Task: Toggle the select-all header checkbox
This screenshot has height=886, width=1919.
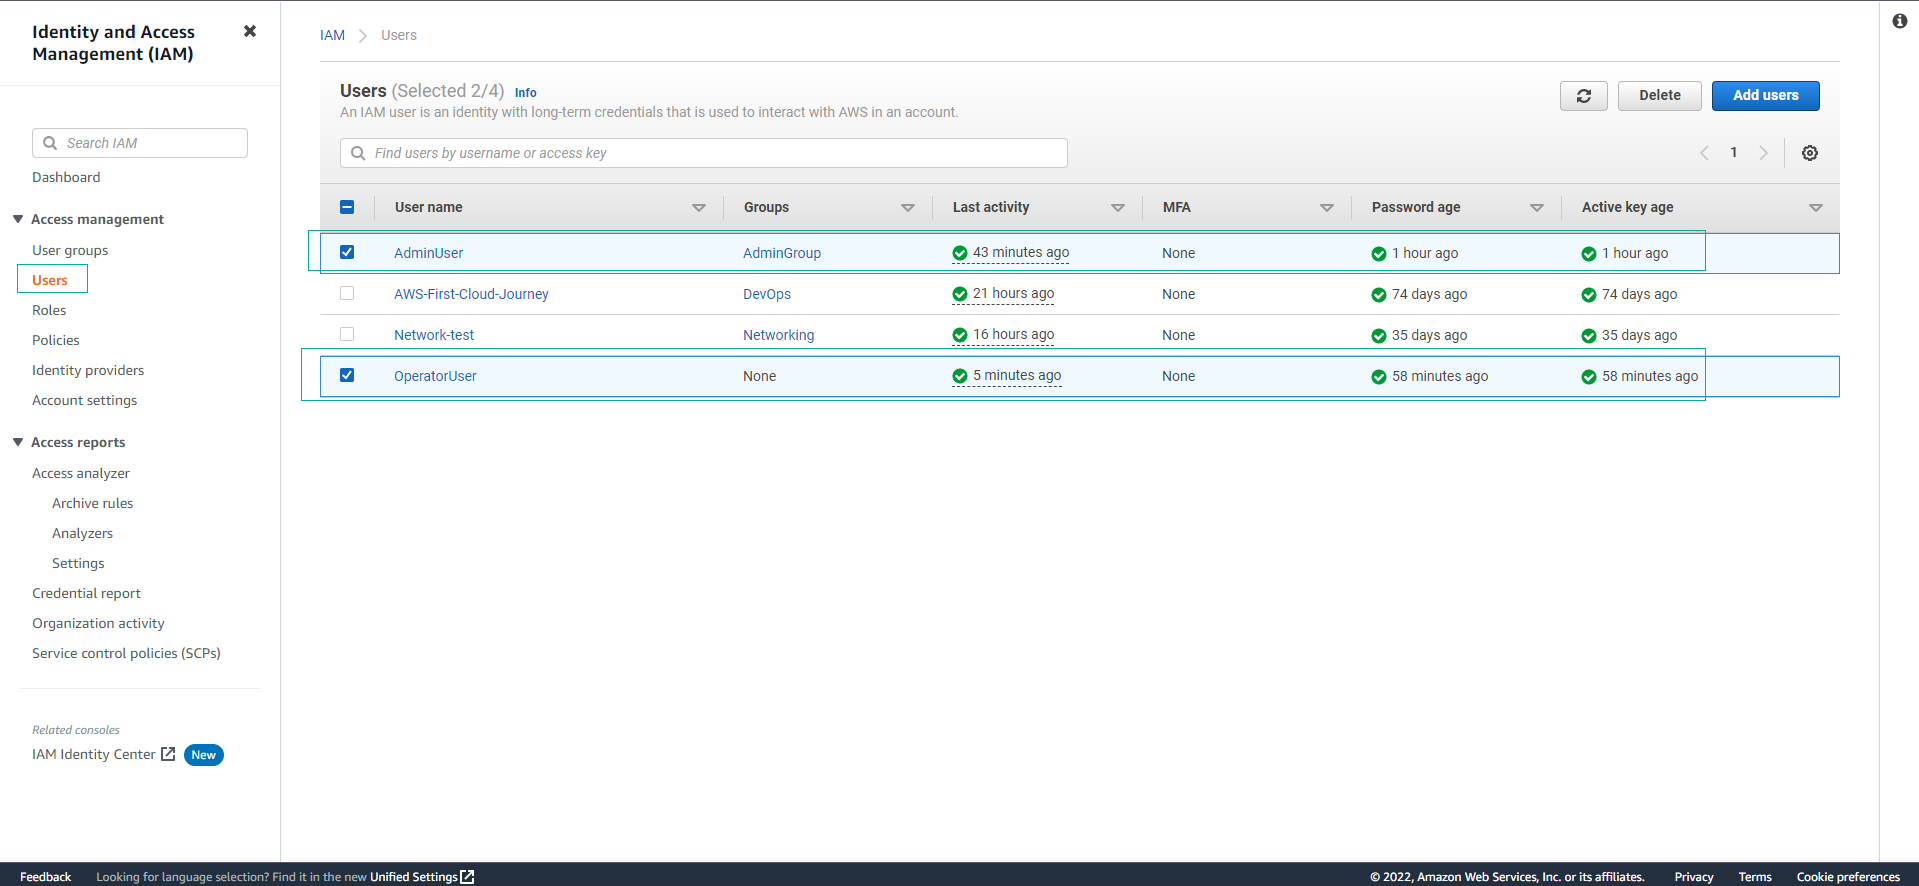Action: (347, 207)
